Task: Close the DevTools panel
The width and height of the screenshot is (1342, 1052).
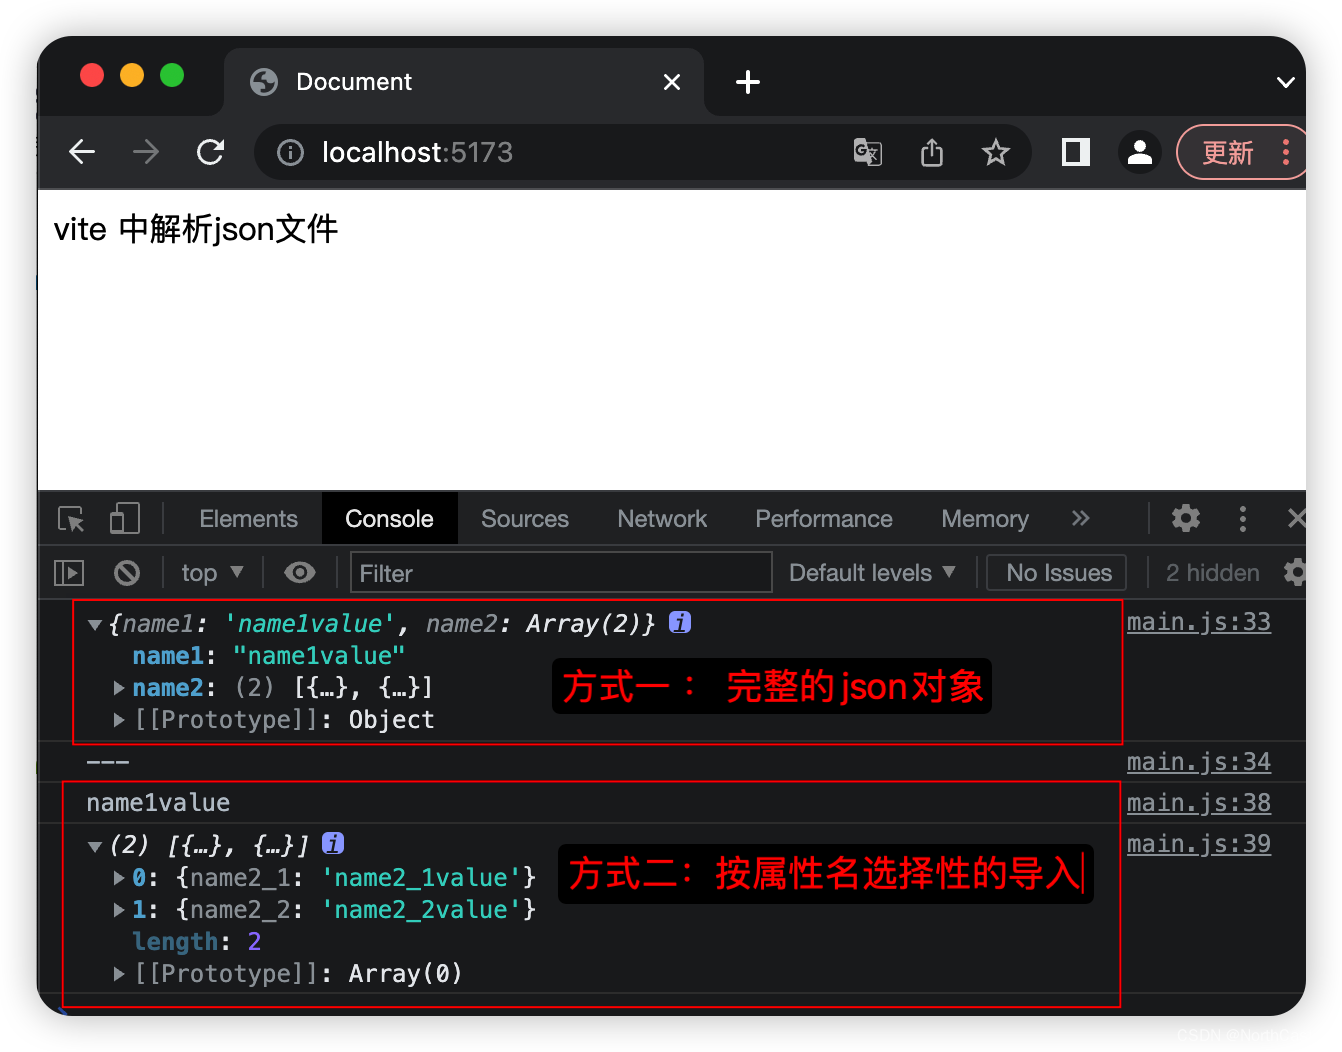Action: click(1296, 518)
